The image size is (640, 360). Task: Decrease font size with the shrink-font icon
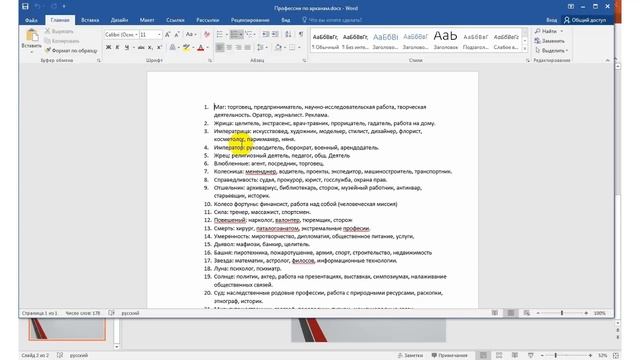(x=177, y=35)
